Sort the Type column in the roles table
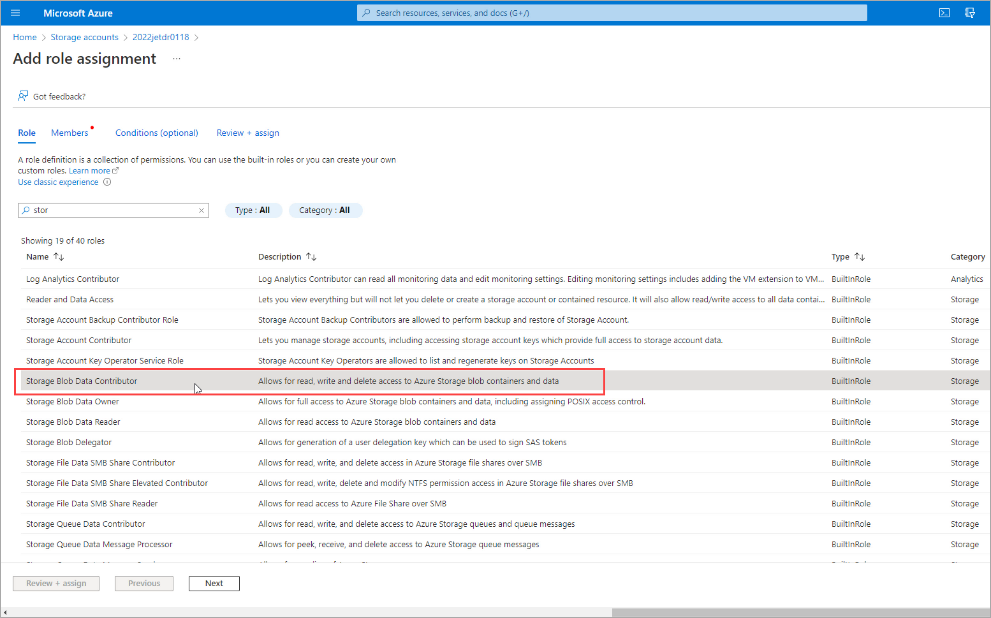Image resolution: width=991 pixels, height=618 pixels. tap(860, 257)
